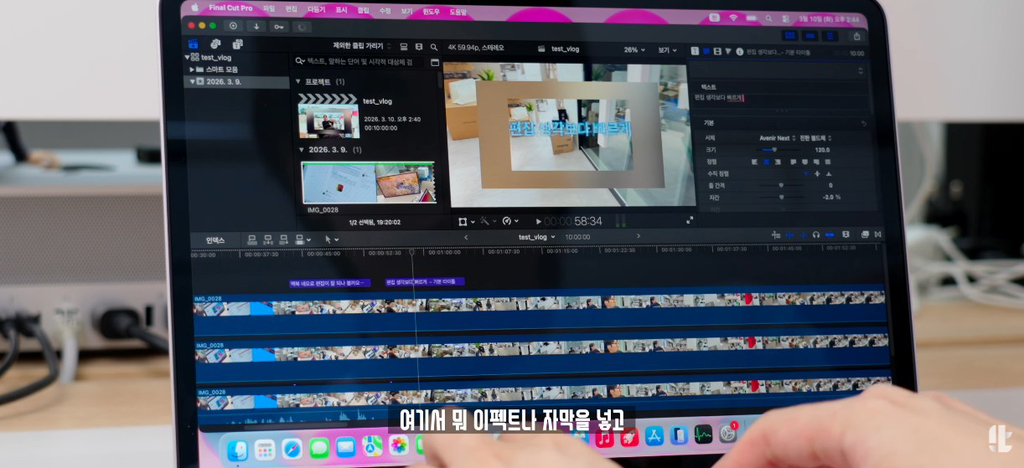The height and width of the screenshot is (468, 1024).
Task: Open the 다듬기 menu
Action: point(317,10)
